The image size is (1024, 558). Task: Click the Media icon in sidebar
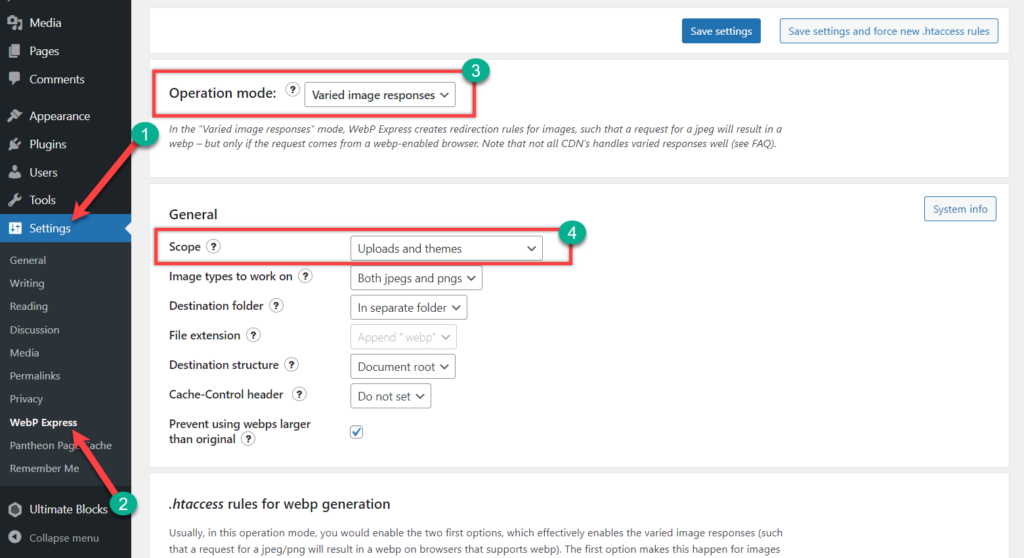15,23
